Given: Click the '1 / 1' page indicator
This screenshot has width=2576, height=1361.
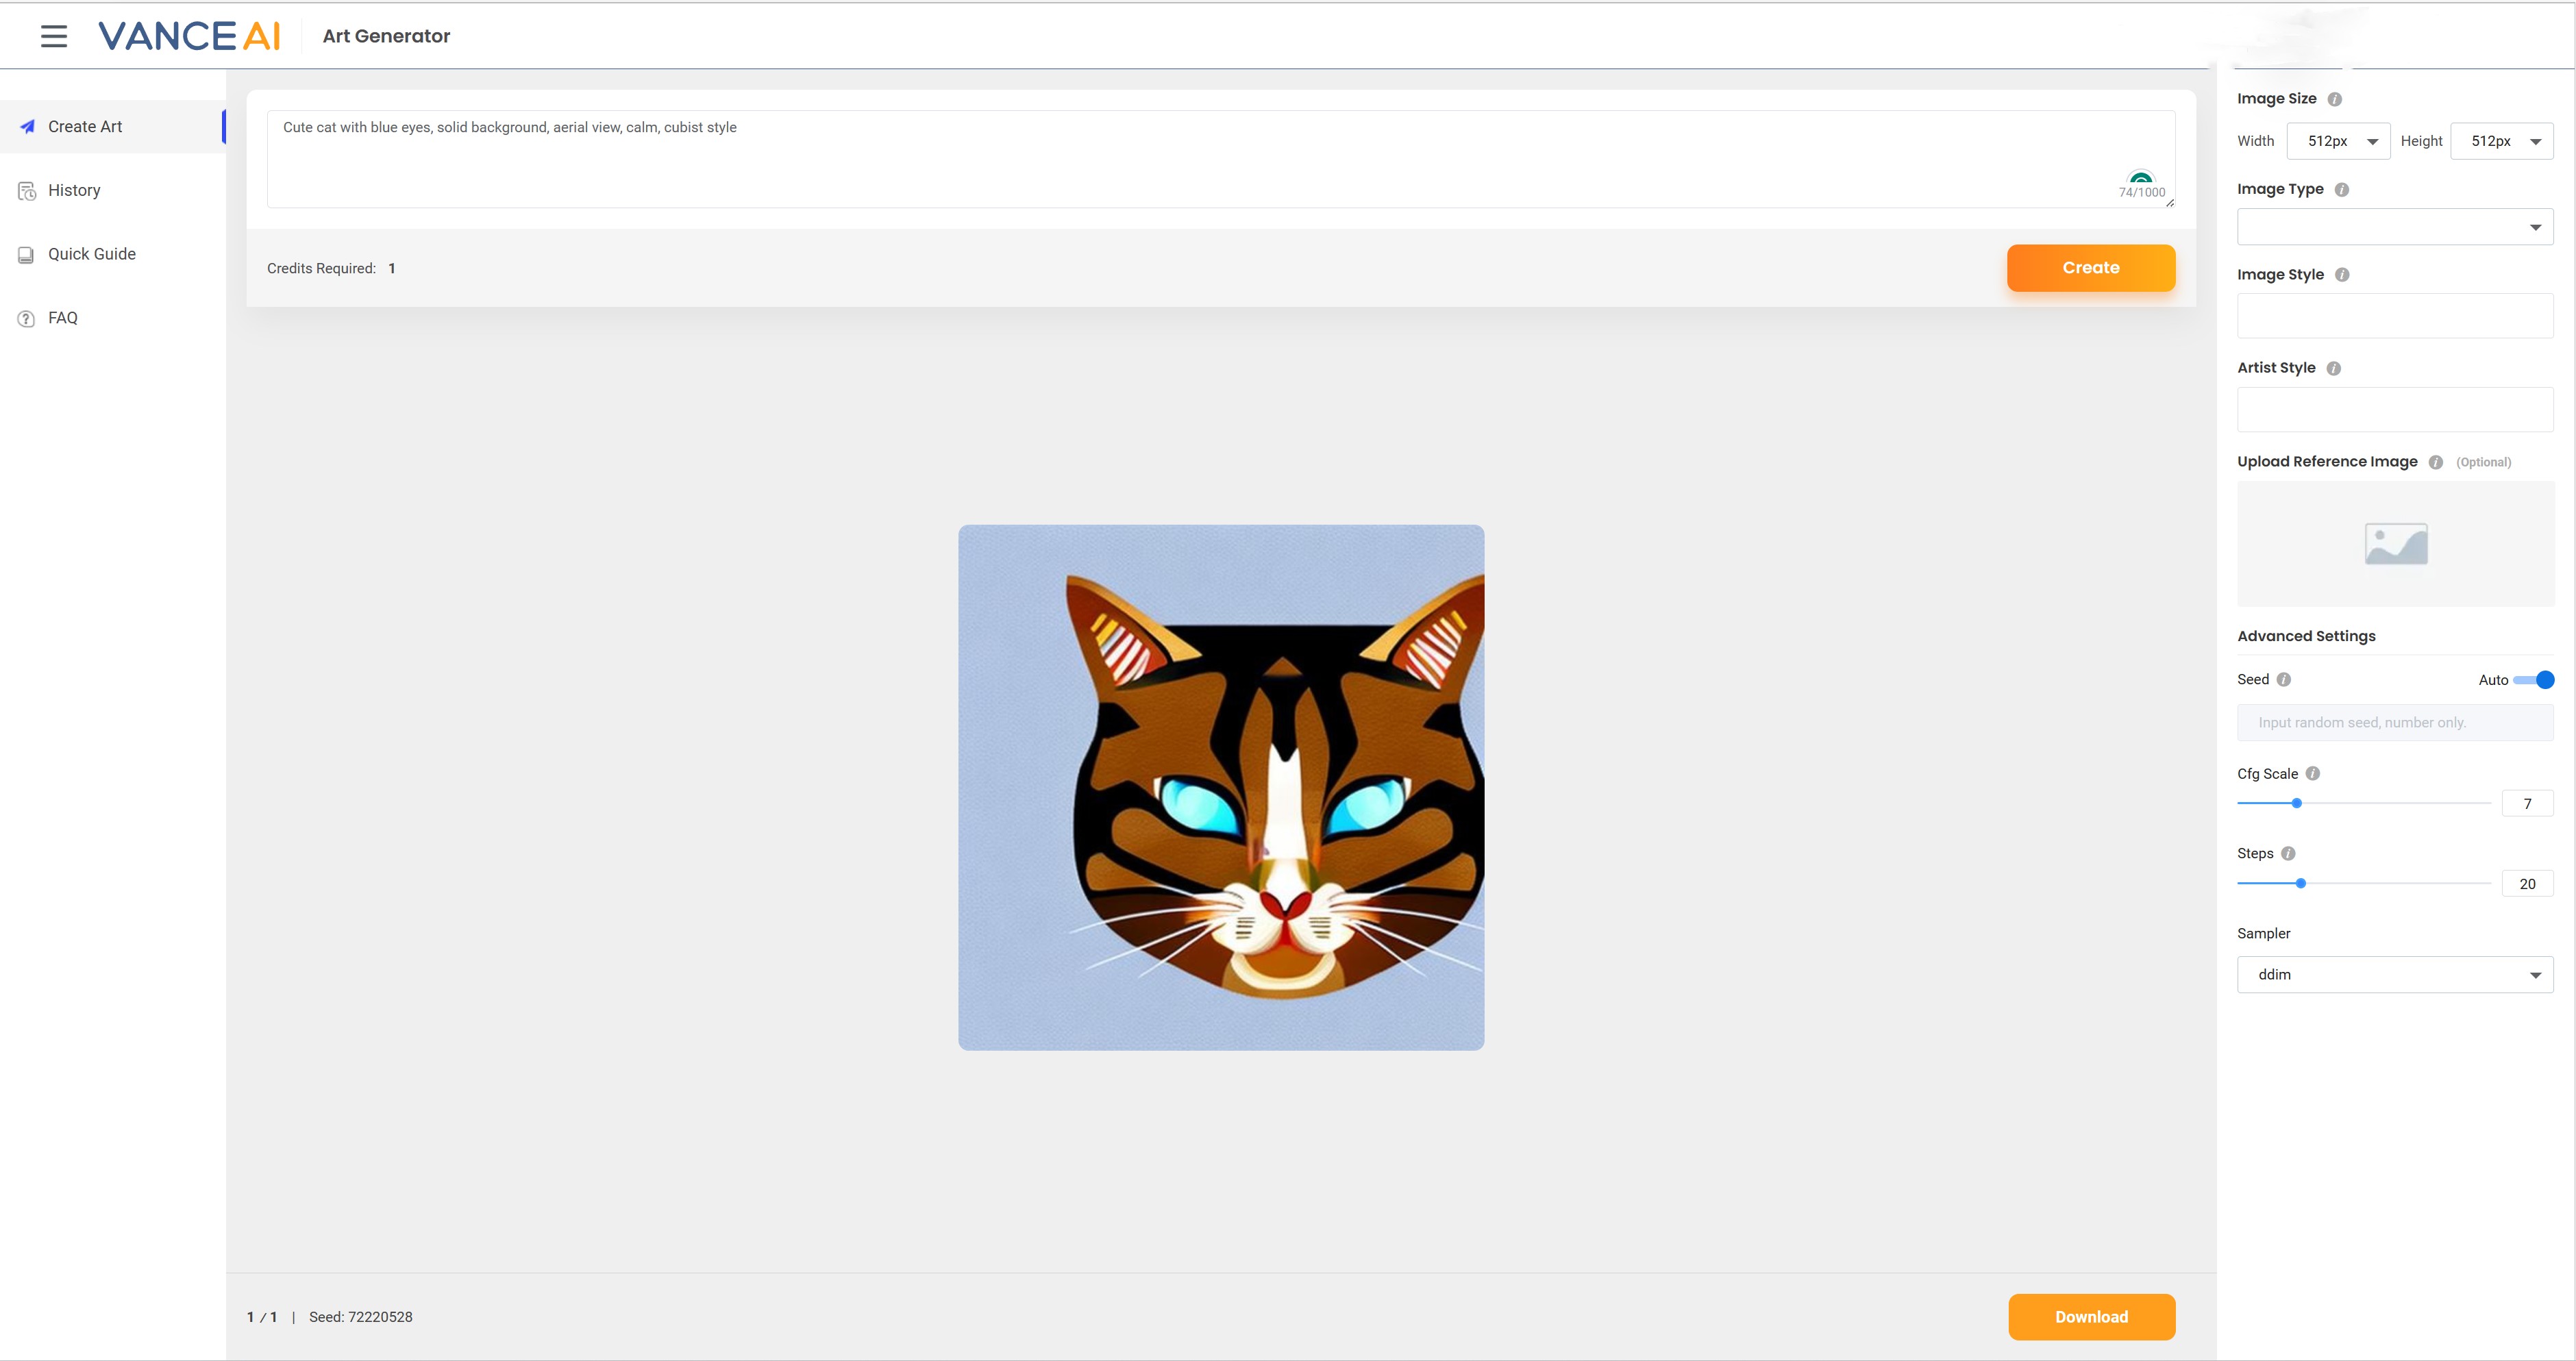Looking at the screenshot, I should tap(262, 1318).
